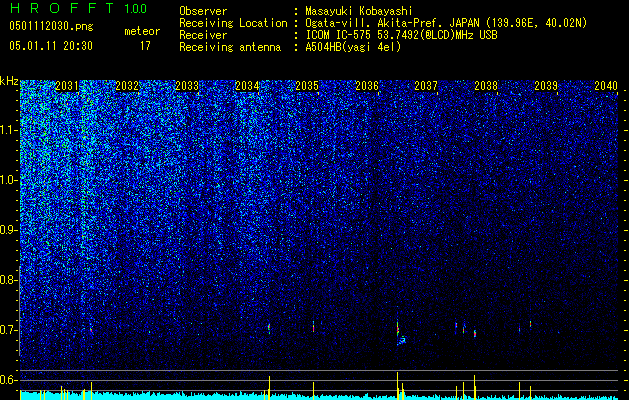Click the meteor echo just after 2036
Viewport: 629px width, 400px height.
398,330
